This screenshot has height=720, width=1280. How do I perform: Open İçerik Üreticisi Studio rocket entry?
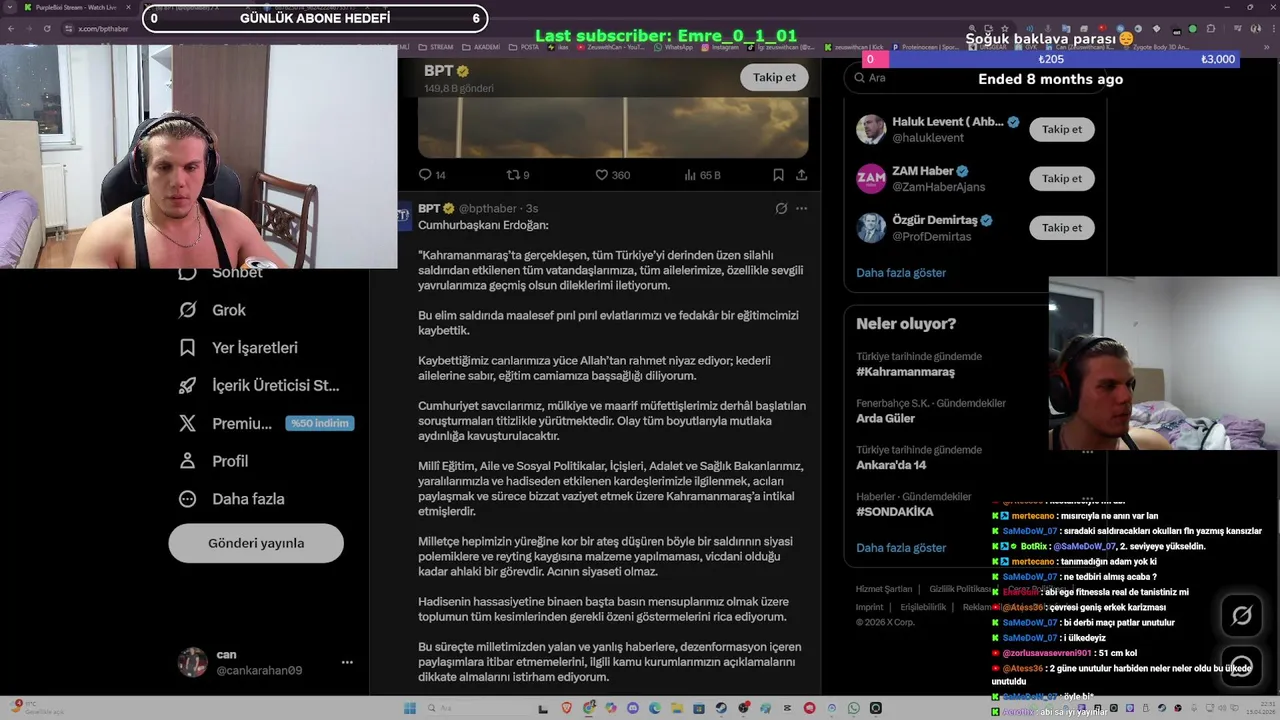tap(259, 385)
